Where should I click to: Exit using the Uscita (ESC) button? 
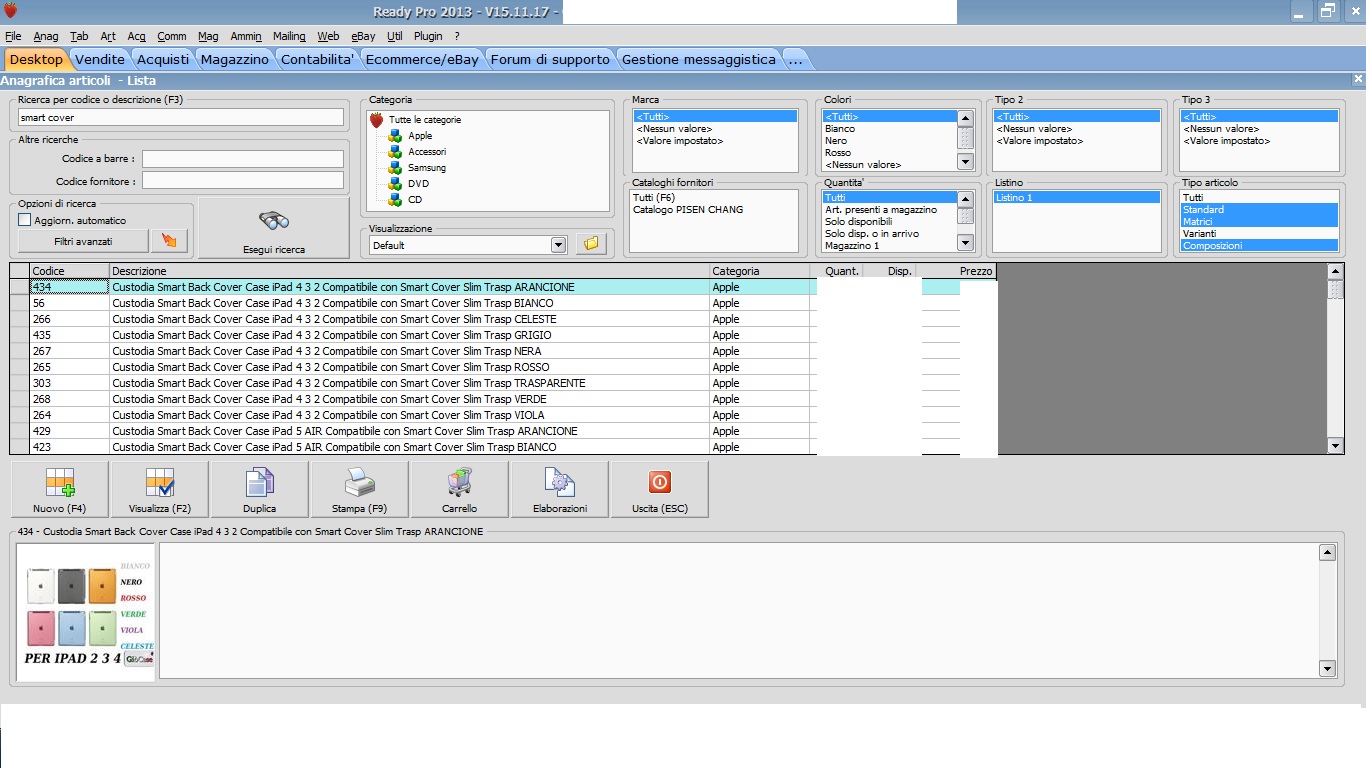point(659,489)
